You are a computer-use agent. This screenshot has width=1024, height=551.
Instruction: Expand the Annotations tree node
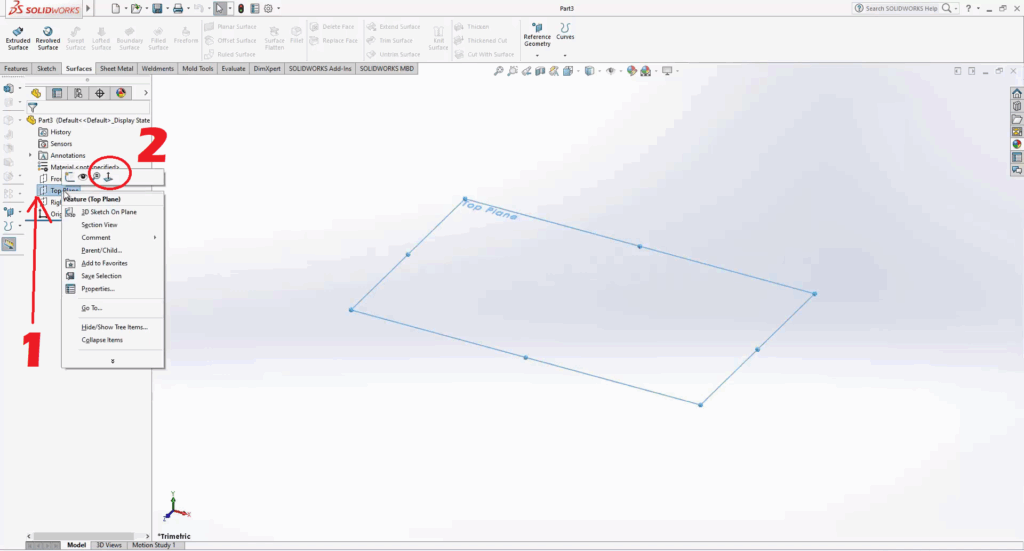tap(30, 156)
